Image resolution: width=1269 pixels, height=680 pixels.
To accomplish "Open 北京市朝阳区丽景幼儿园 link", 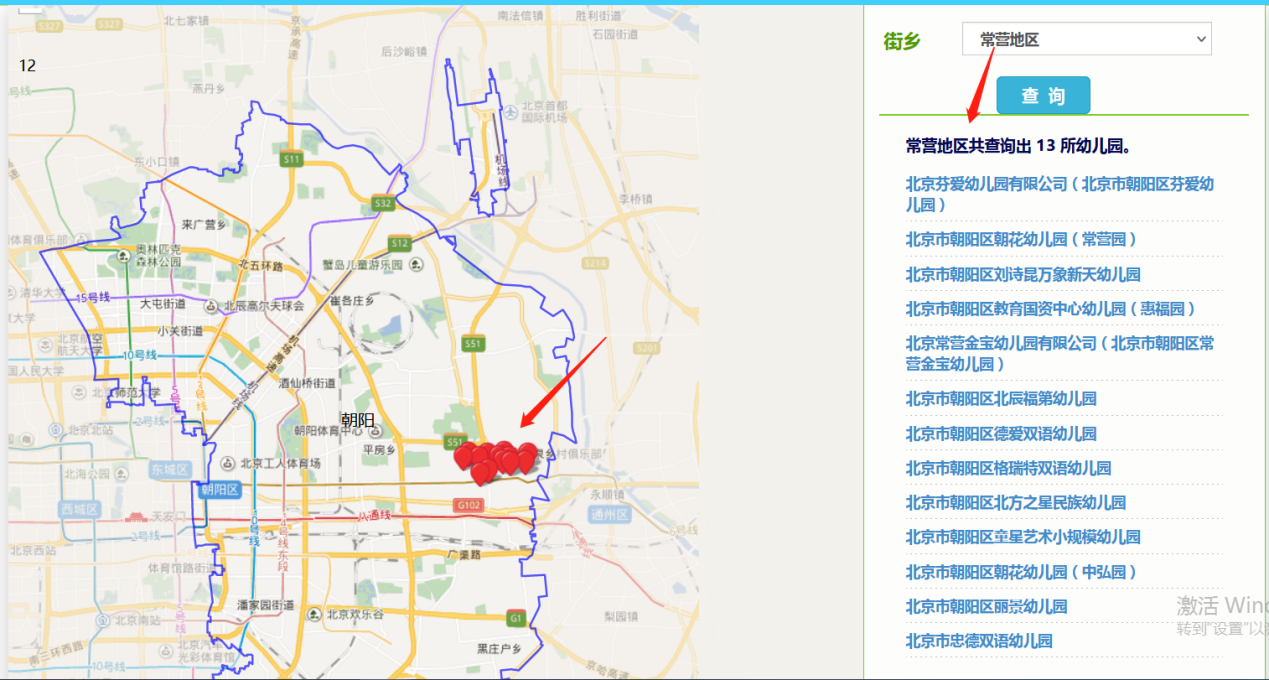I will point(986,606).
